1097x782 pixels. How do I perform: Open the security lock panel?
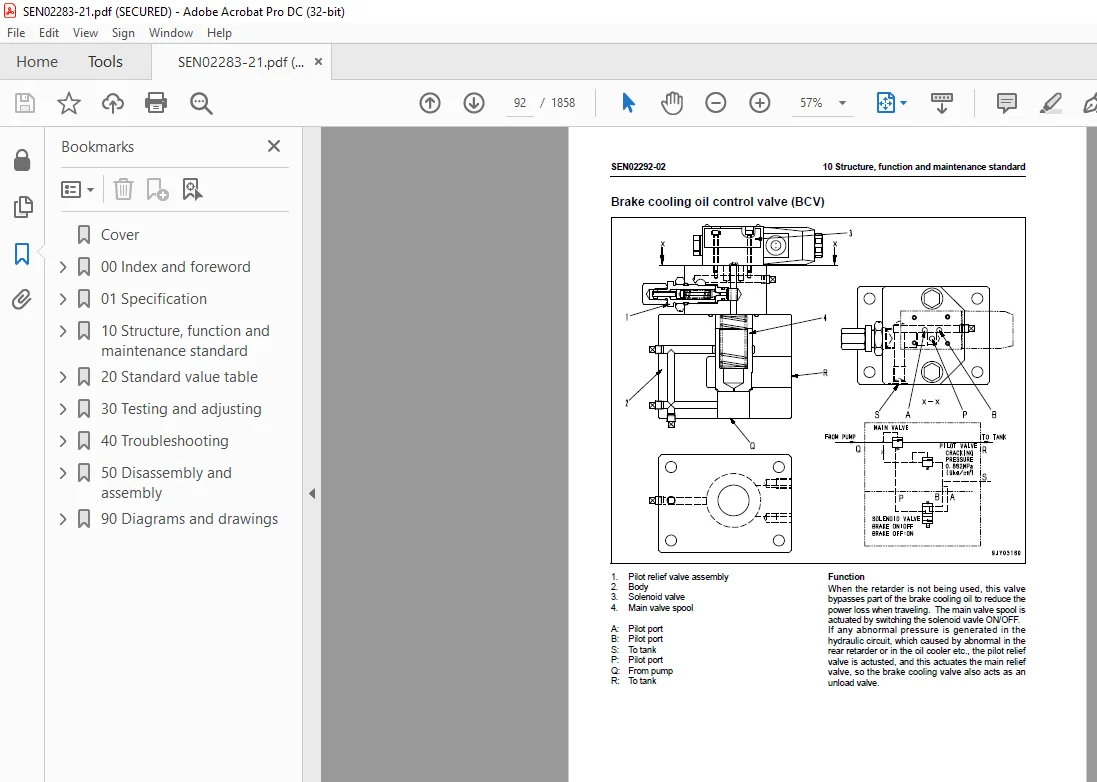[x=22, y=160]
